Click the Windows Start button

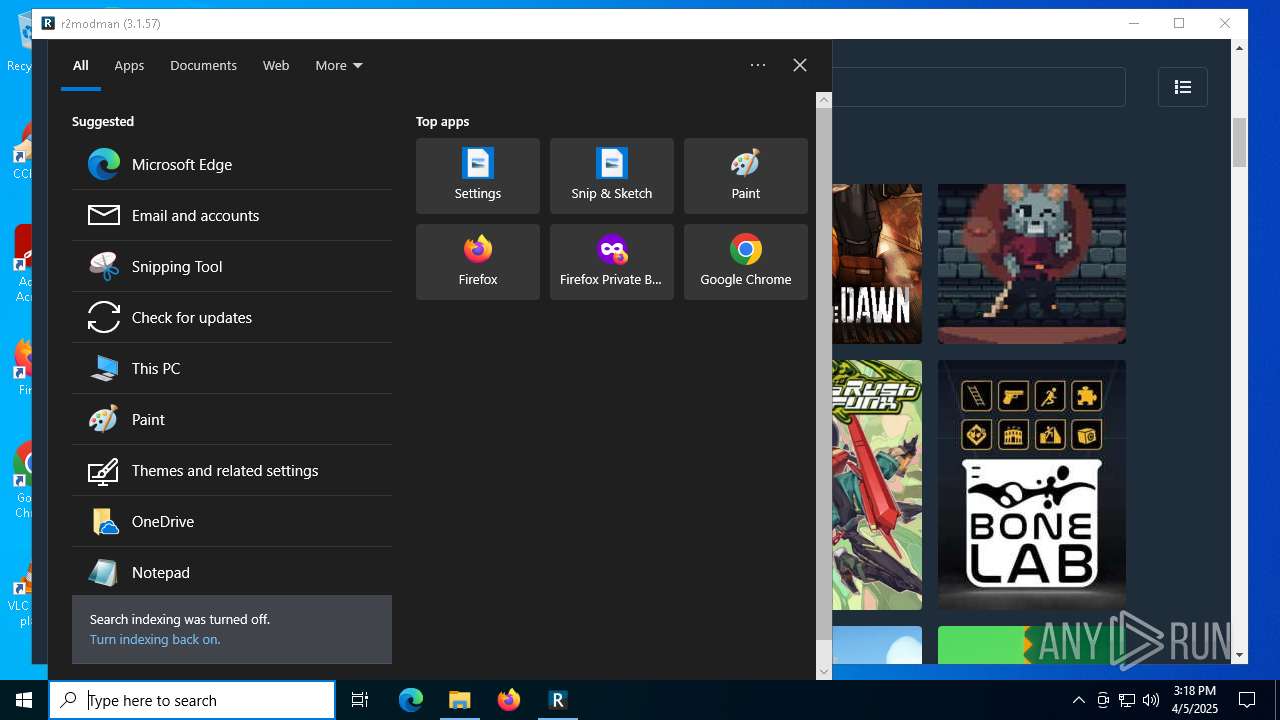pyautogui.click(x=24, y=700)
